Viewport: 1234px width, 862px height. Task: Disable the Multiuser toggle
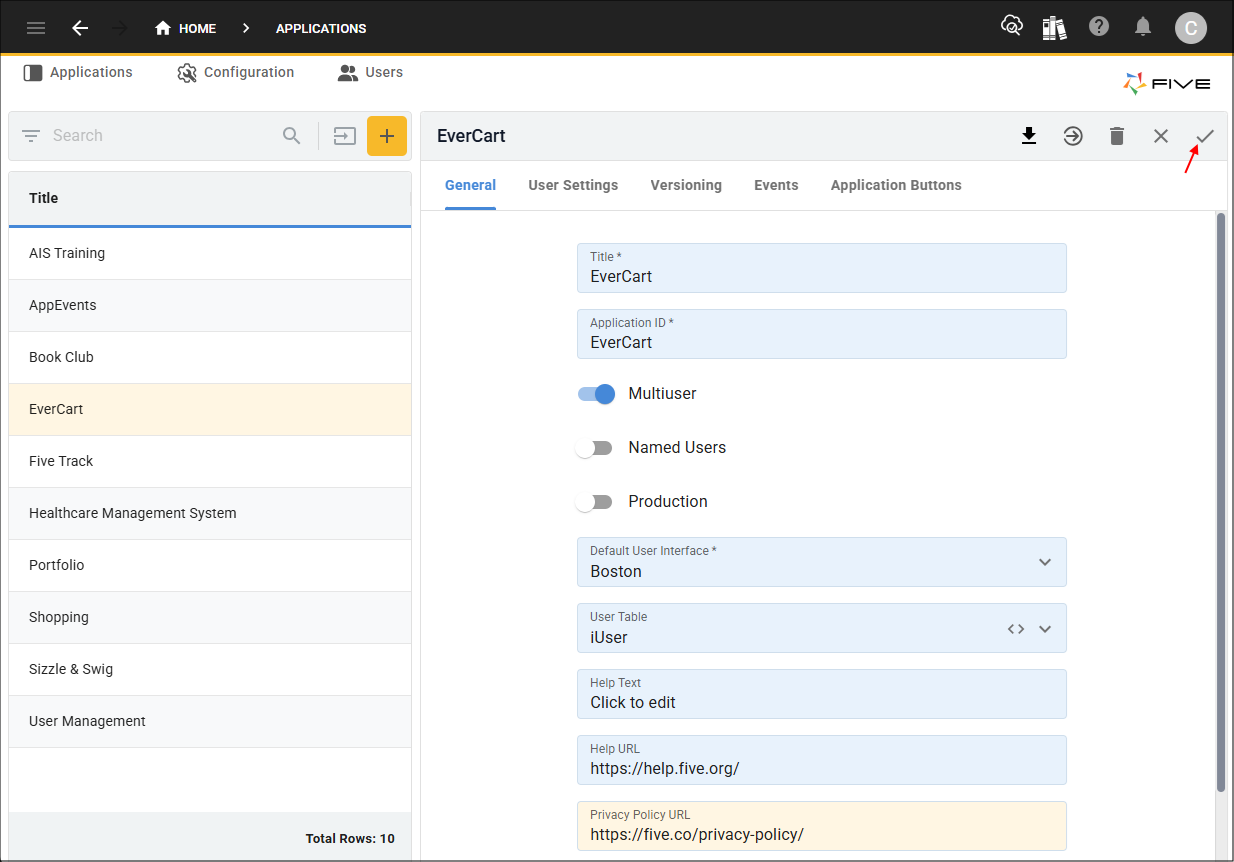pyautogui.click(x=596, y=394)
